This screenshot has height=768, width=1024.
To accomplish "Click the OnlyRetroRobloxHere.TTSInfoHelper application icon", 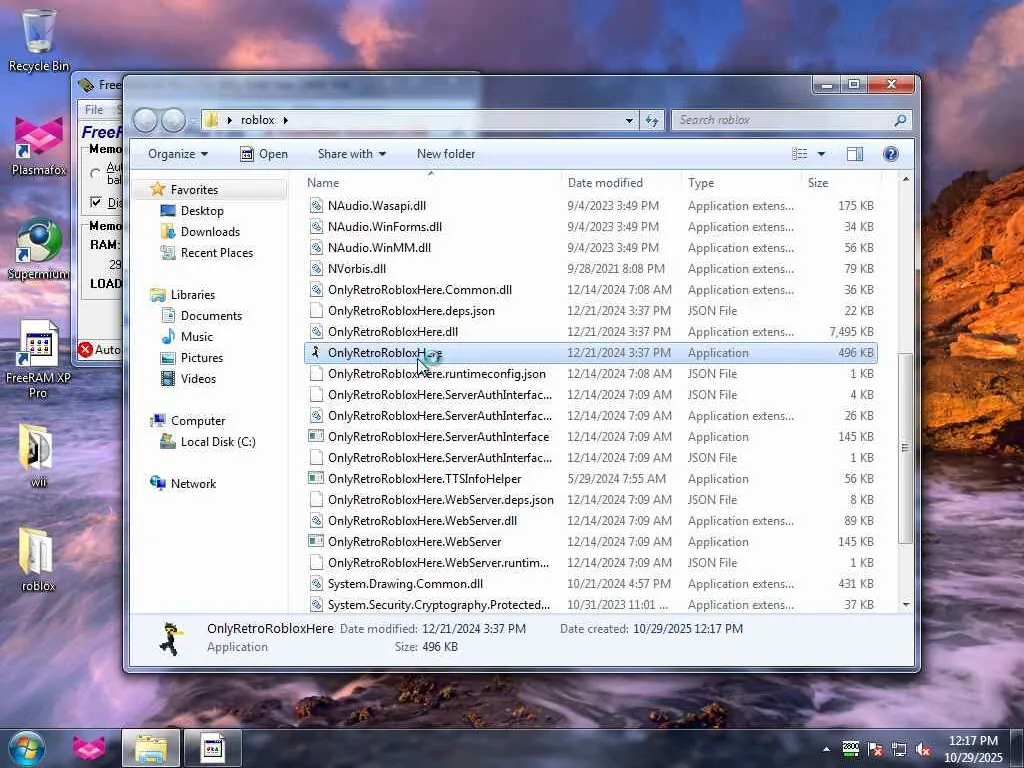I will 316,479.
